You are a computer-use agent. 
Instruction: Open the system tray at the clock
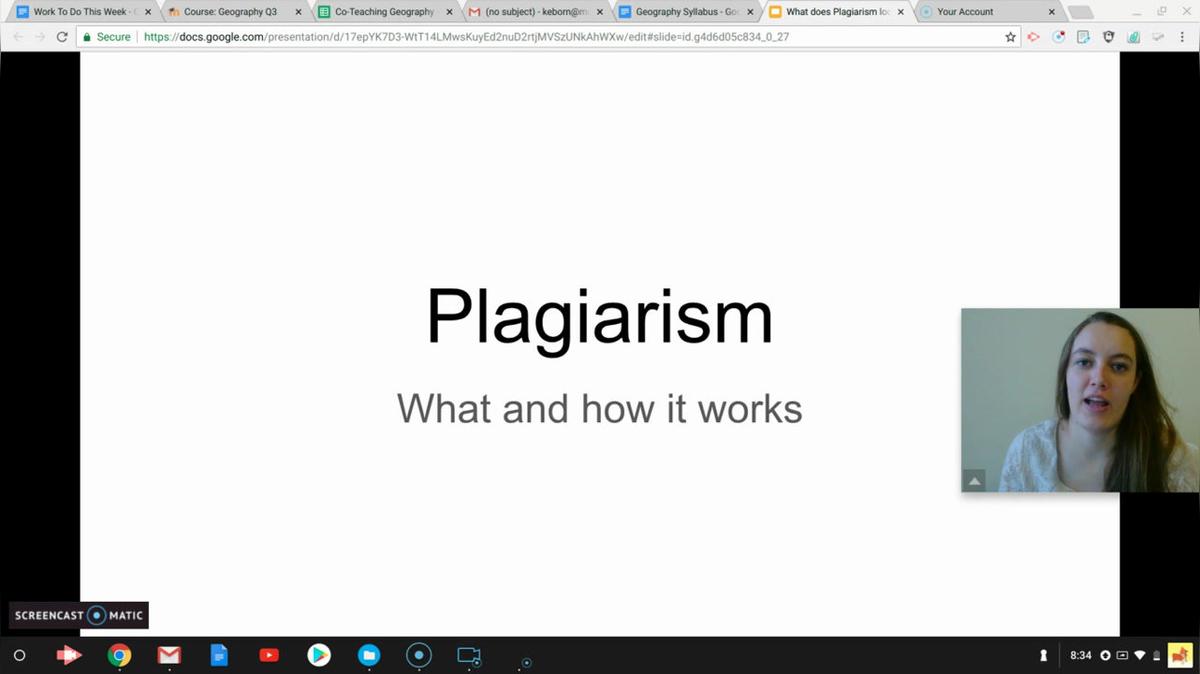point(1081,656)
